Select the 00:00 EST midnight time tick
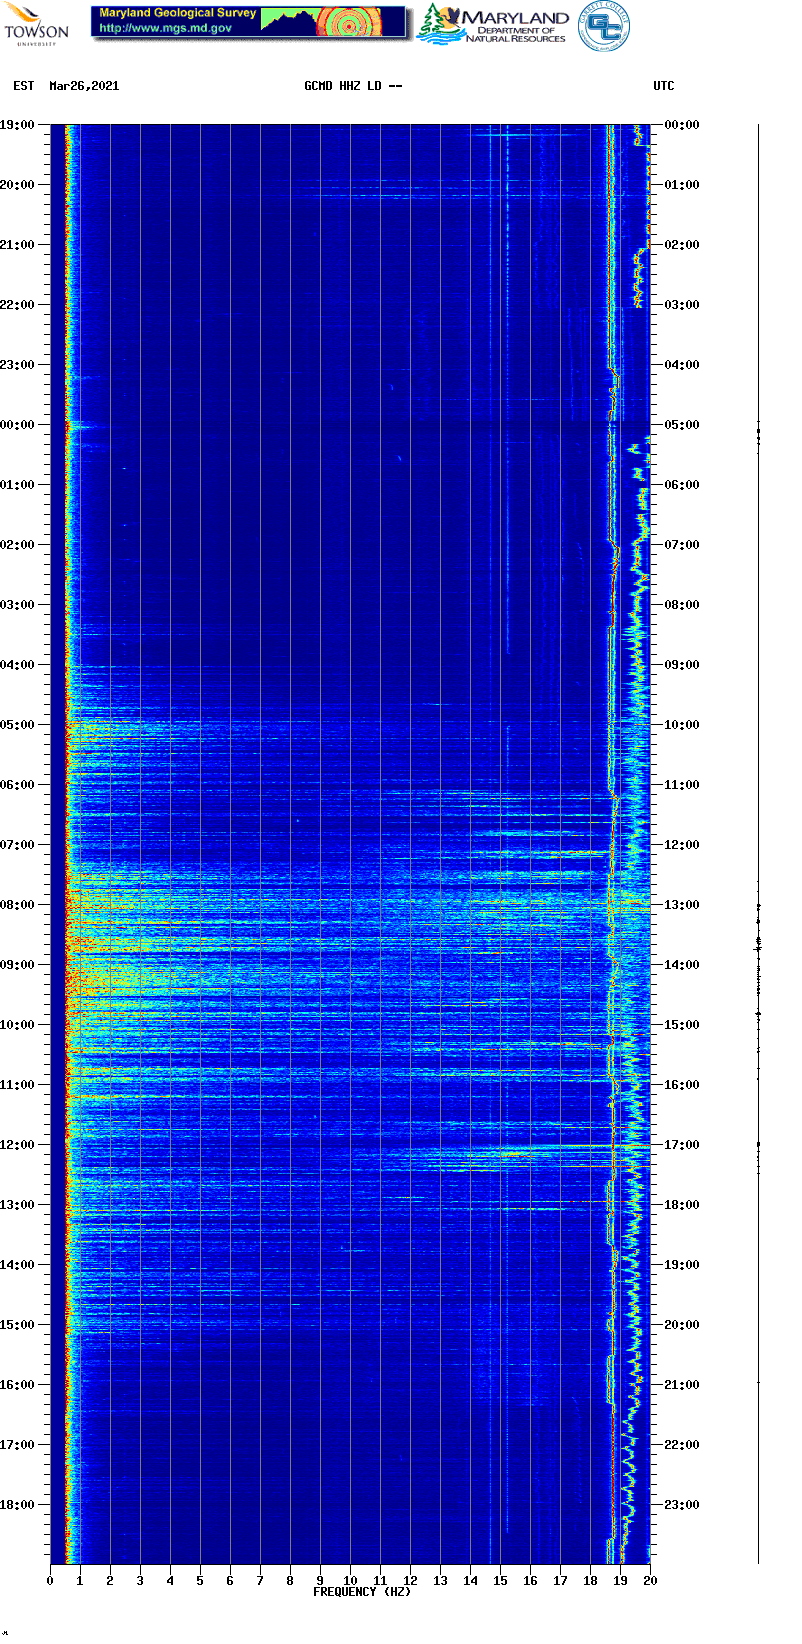This screenshot has width=802, height=1644. point(18,425)
